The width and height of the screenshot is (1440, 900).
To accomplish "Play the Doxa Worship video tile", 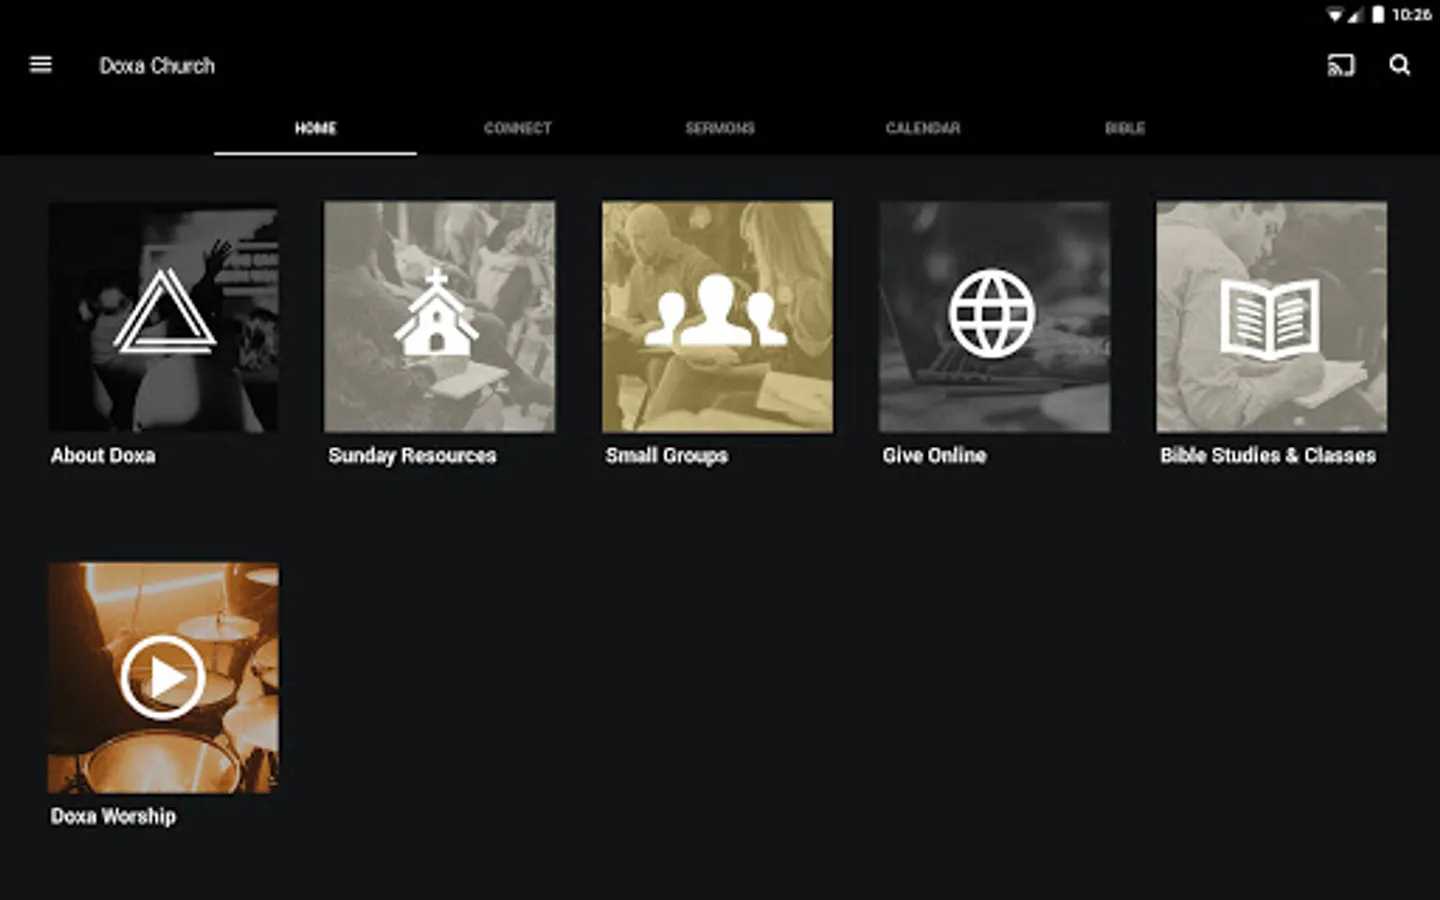I will tap(164, 678).
